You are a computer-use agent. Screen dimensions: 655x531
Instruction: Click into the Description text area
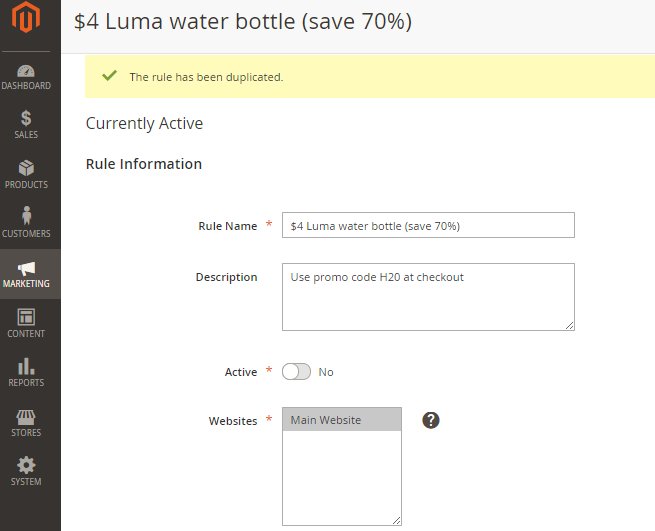point(428,297)
